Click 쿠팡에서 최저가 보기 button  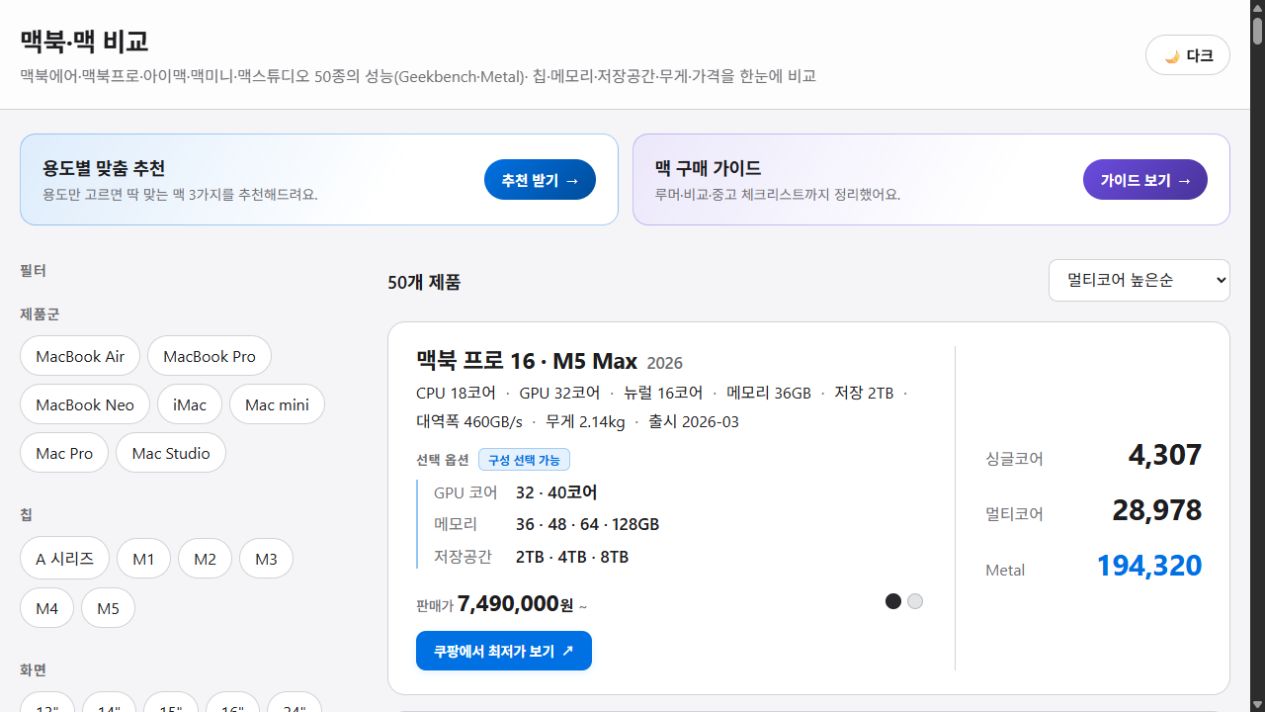(x=504, y=651)
